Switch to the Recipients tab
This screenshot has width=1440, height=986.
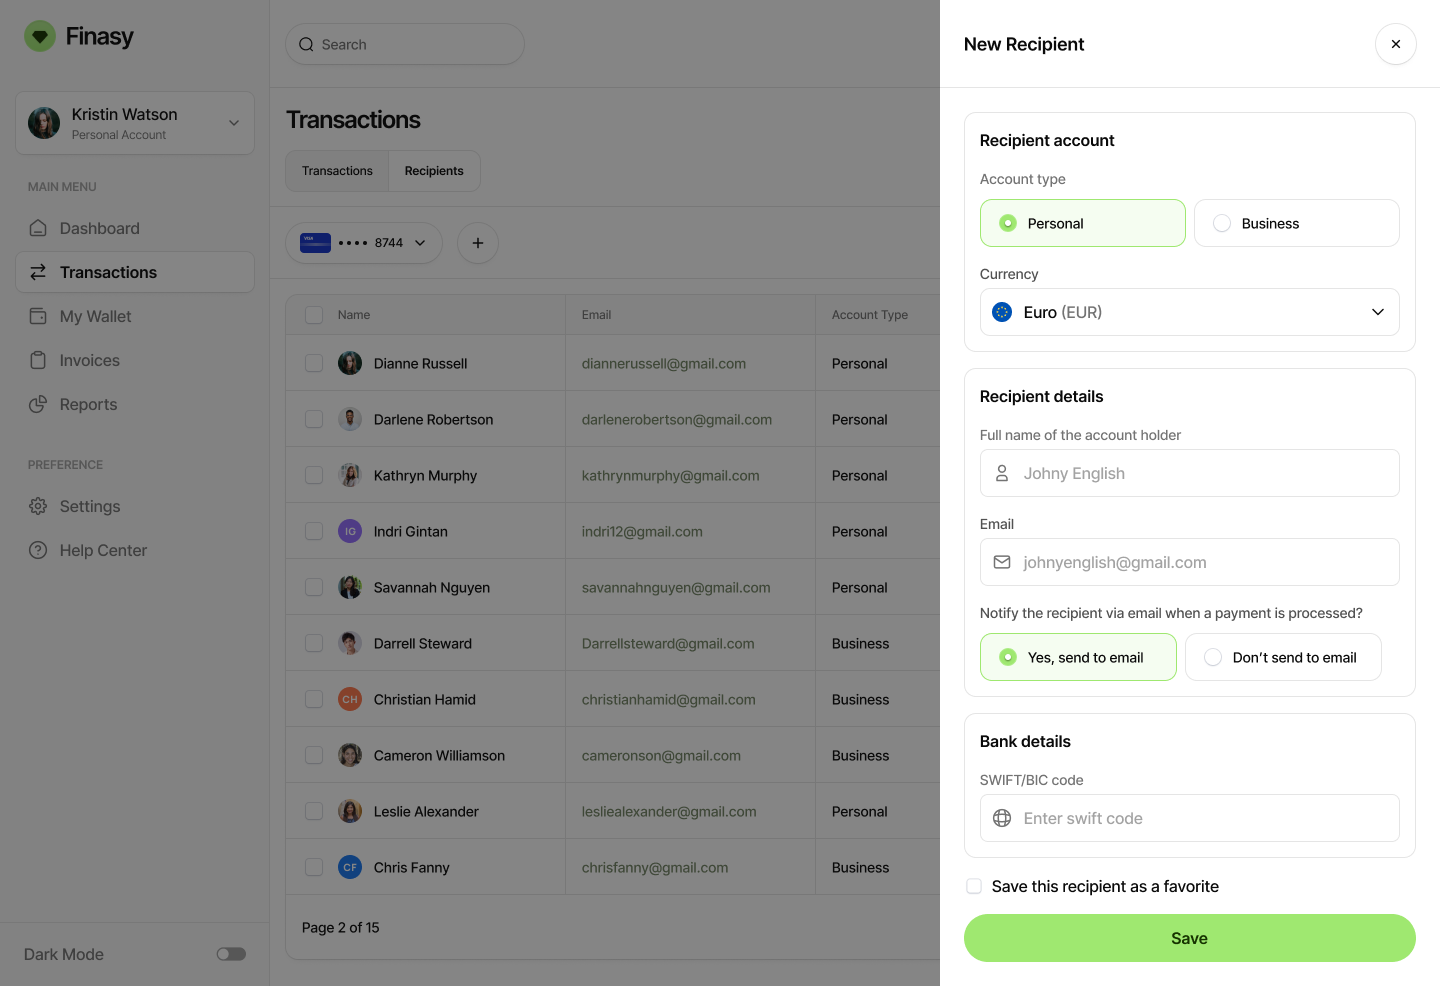[x=434, y=171]
